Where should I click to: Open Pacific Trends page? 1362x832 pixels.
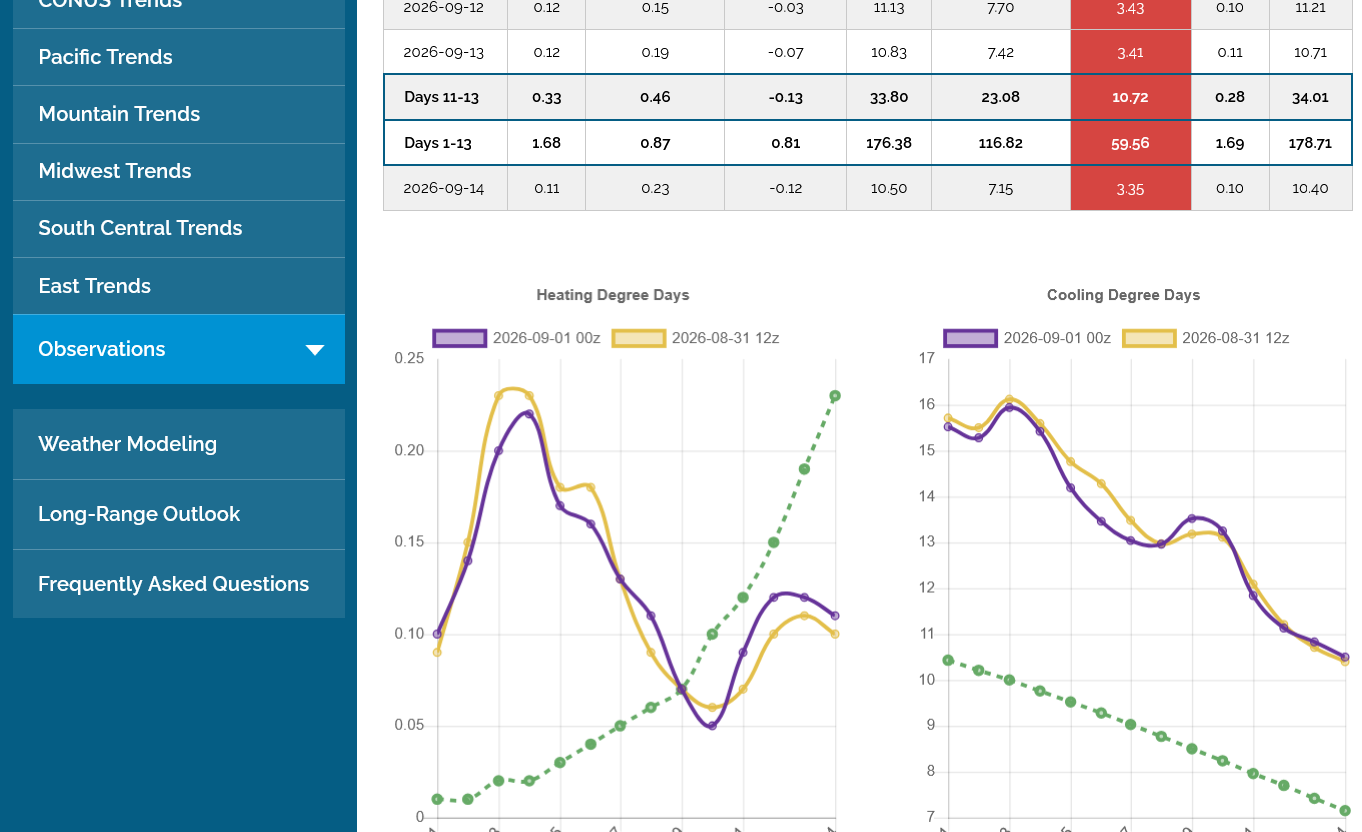point(179,57)
